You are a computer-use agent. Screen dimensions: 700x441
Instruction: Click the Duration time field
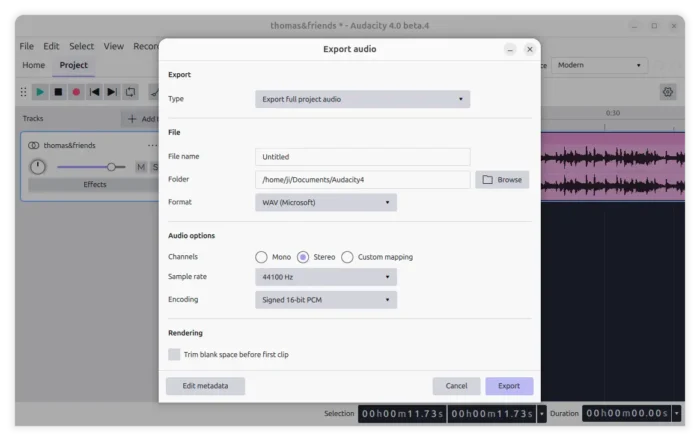[x=627, y=413]
